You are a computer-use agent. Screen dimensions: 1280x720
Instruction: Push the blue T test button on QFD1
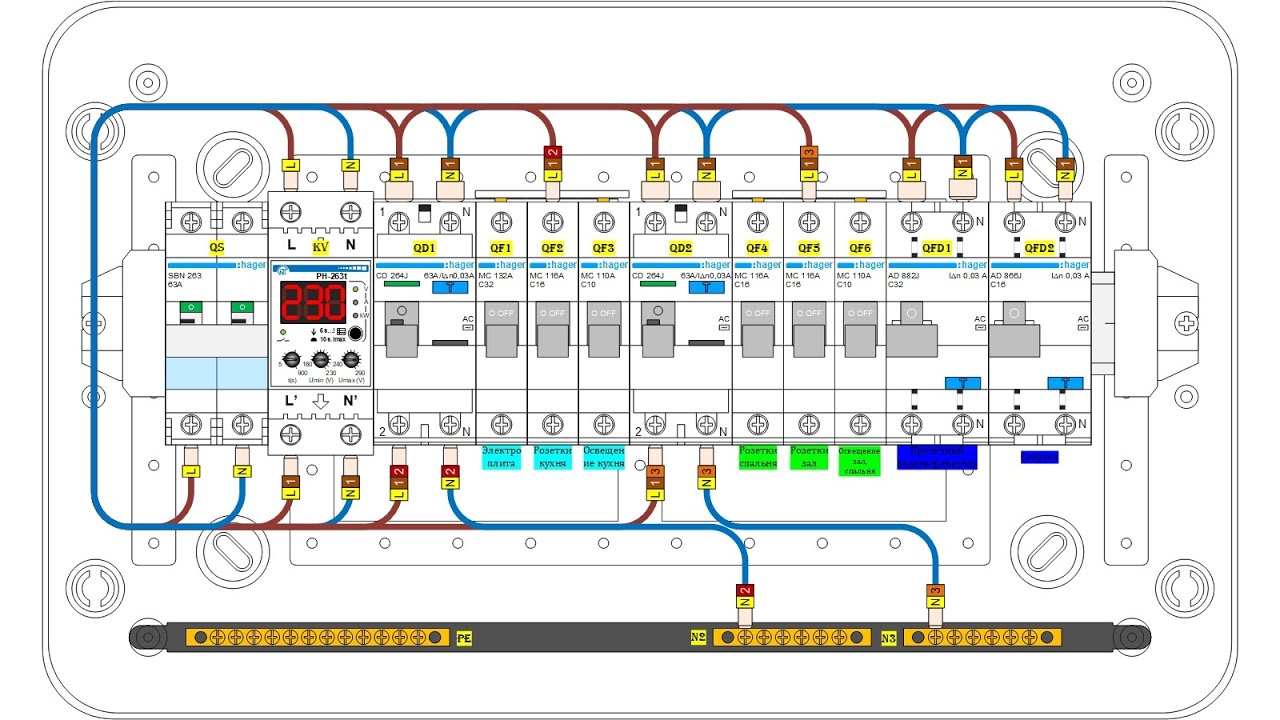[x=962, y=383]
